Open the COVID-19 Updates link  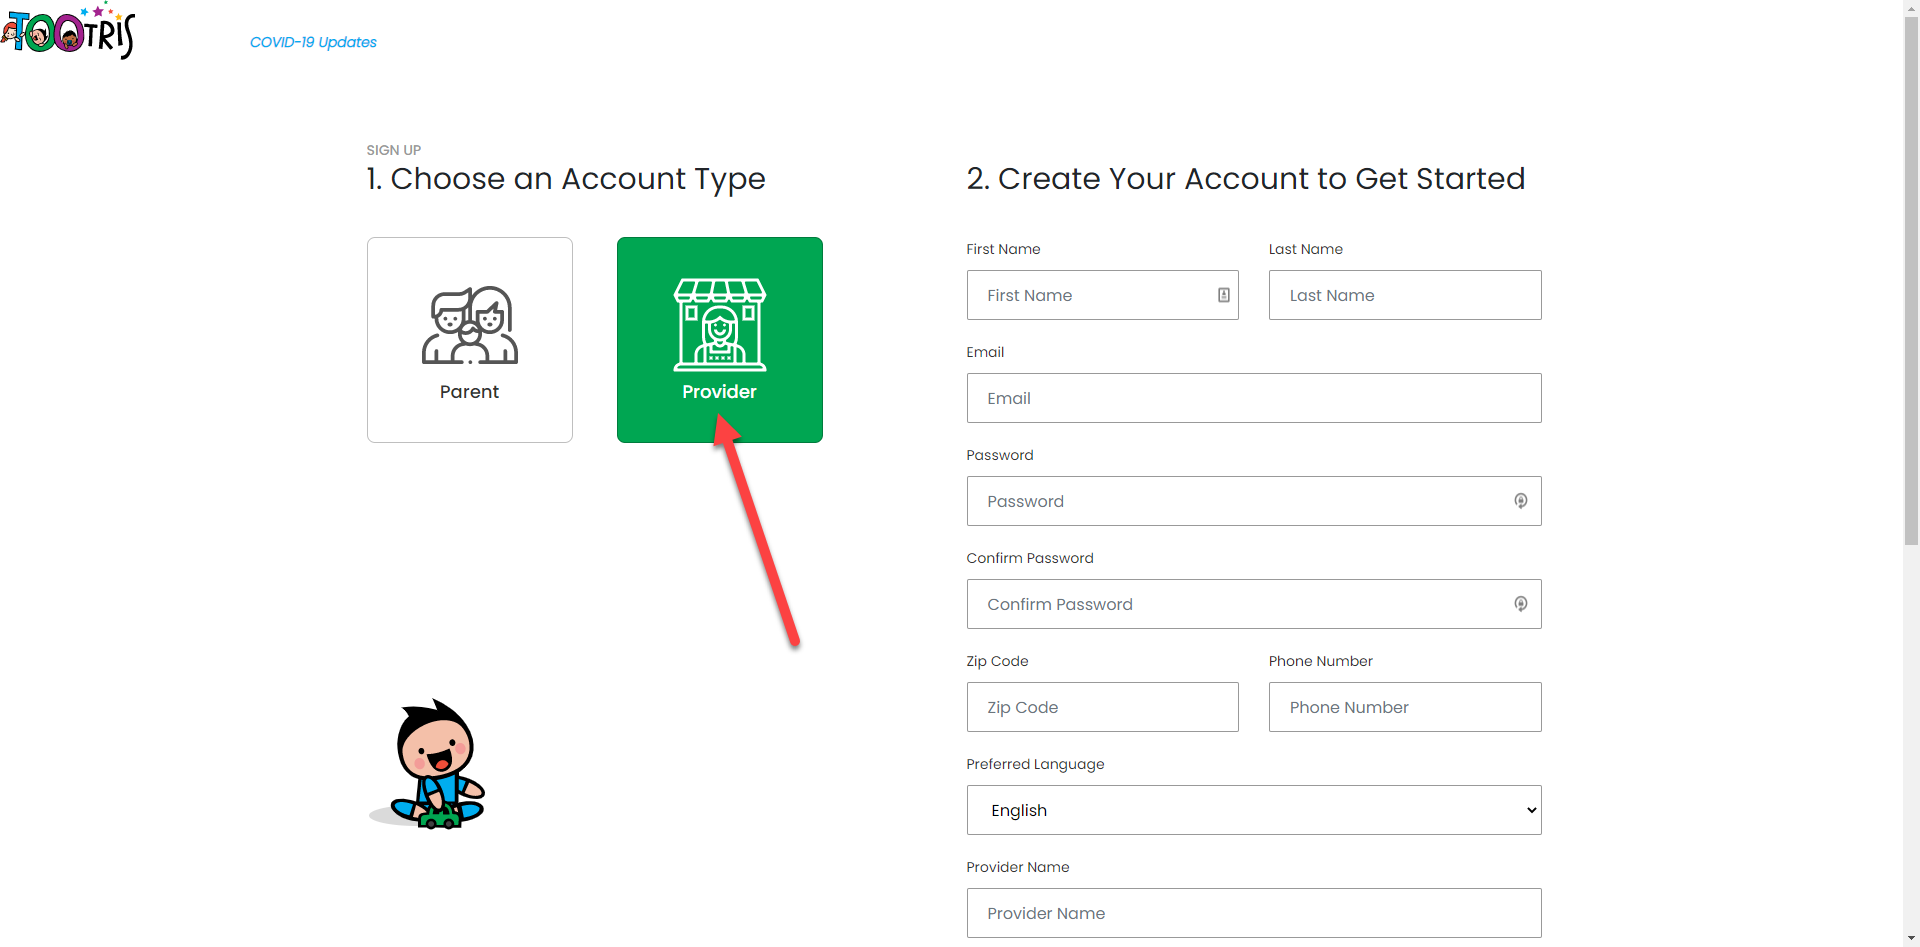pos(313,42)
